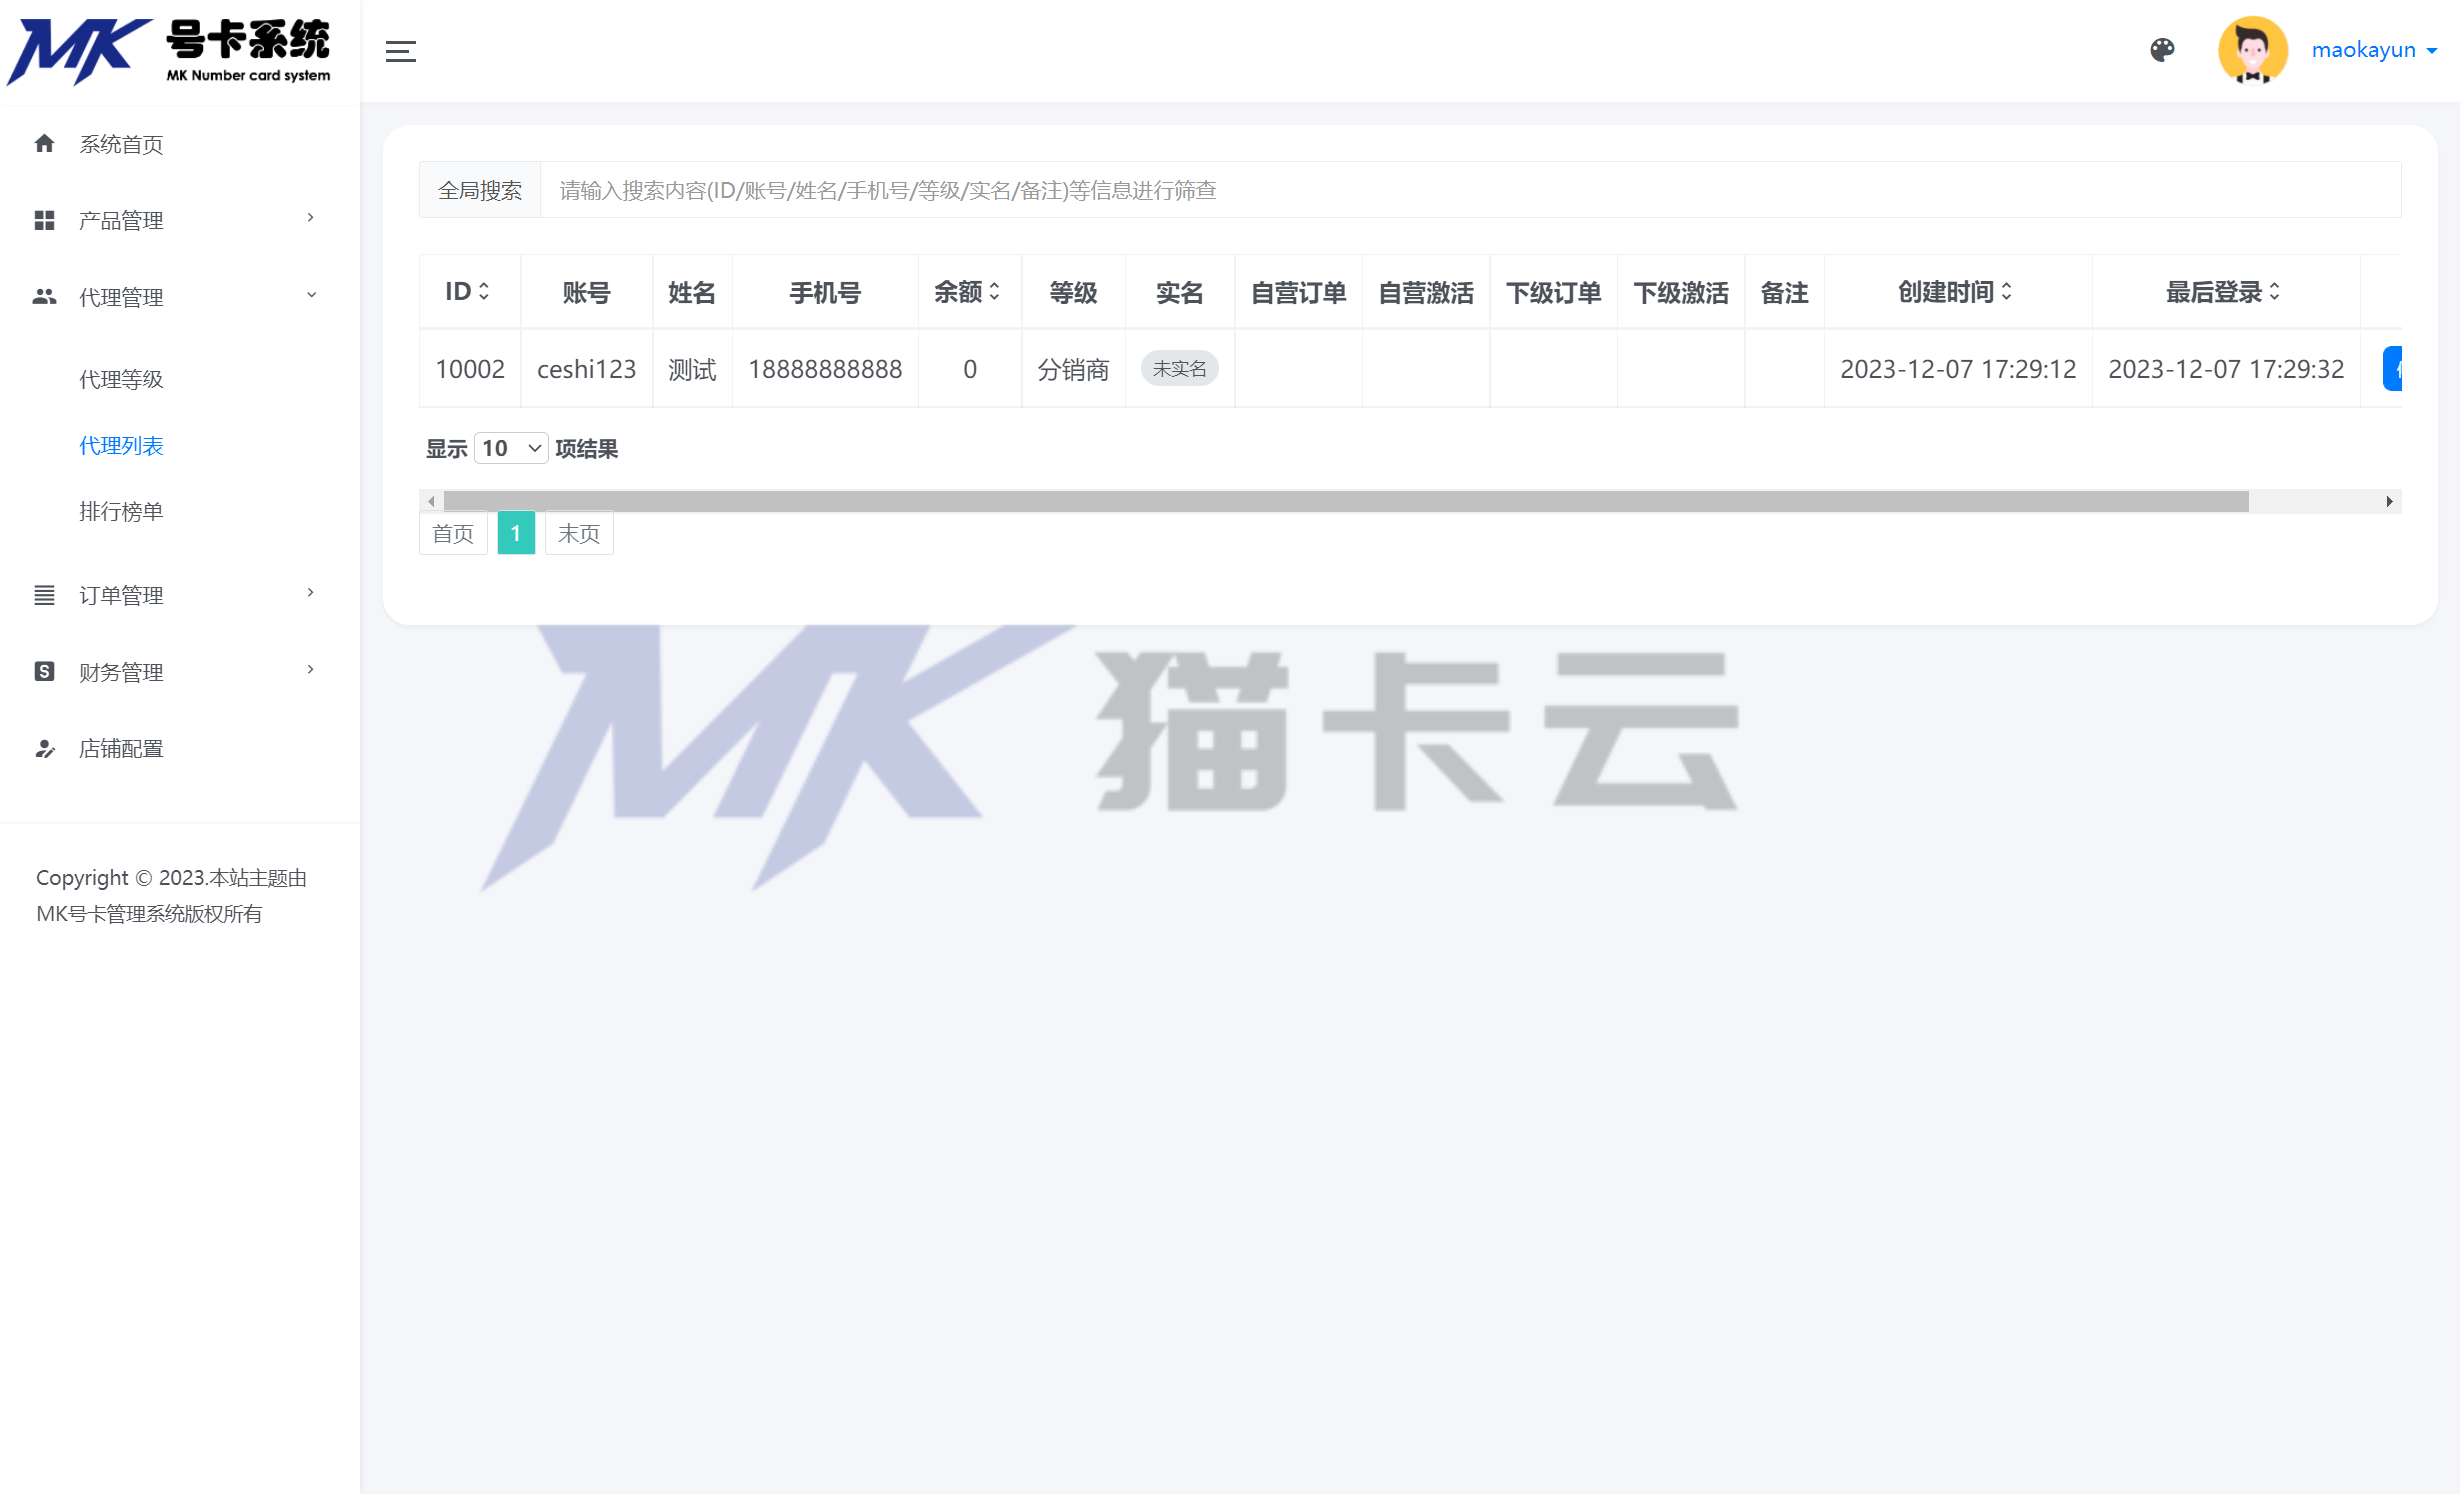Sort the table by ID column

point(468,292)
